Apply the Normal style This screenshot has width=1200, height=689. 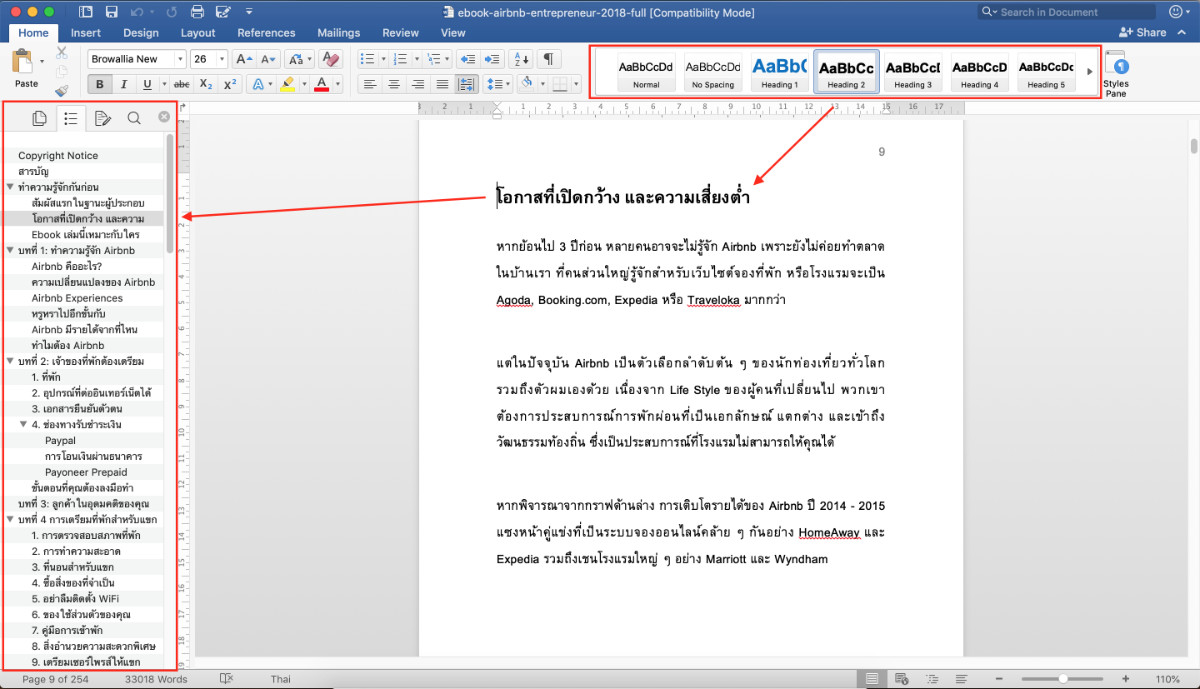(646, 72)
